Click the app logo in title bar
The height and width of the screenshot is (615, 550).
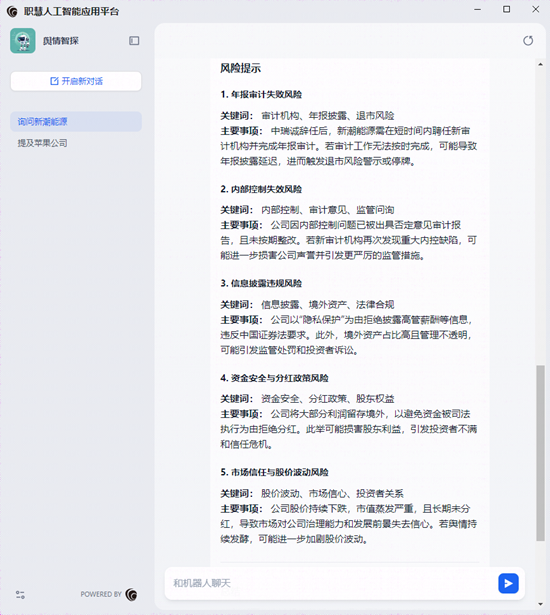(12, 12)
